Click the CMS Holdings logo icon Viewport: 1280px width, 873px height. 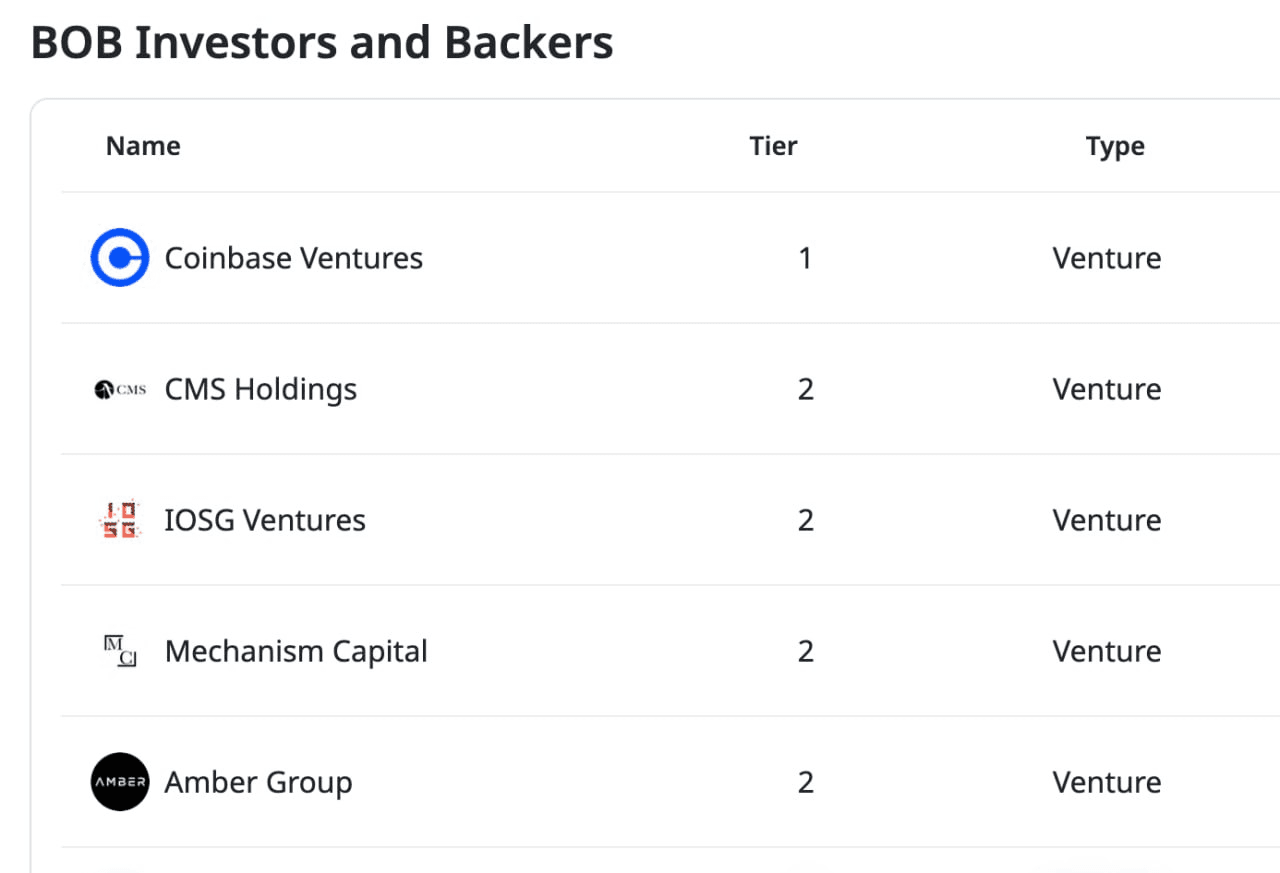pos(120,389)
